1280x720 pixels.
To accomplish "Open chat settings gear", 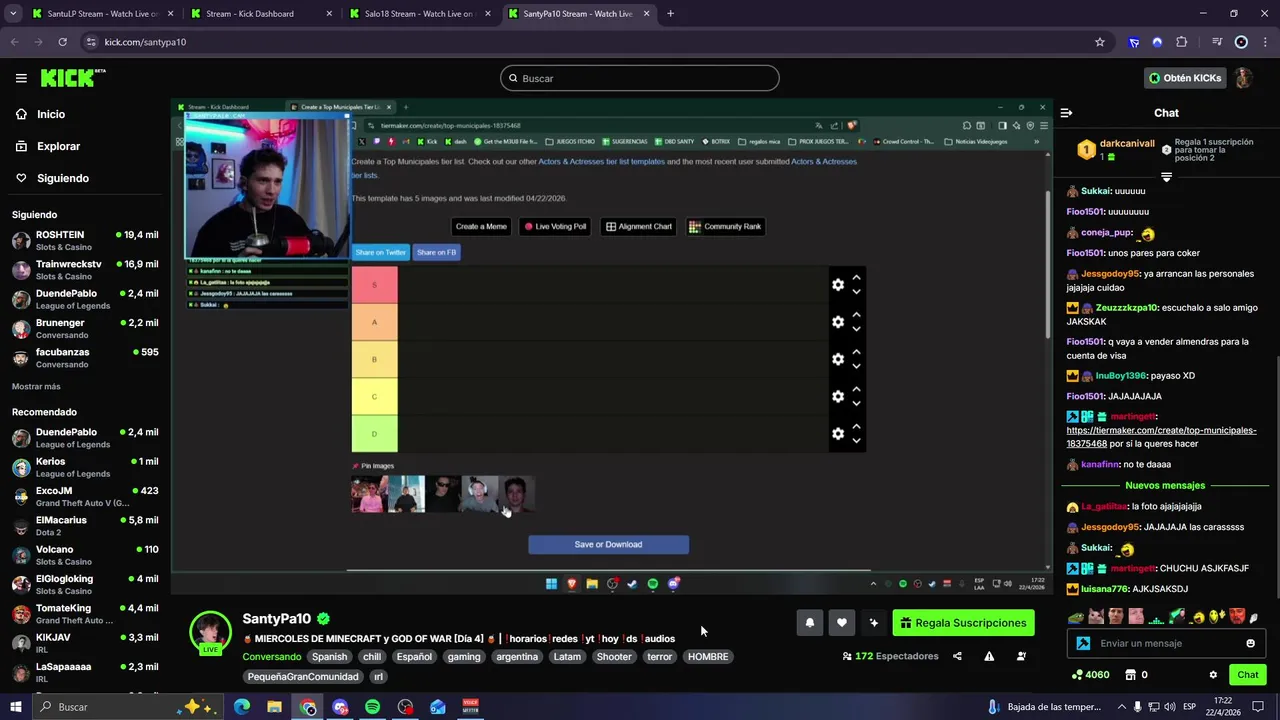I will [1213, 675].
